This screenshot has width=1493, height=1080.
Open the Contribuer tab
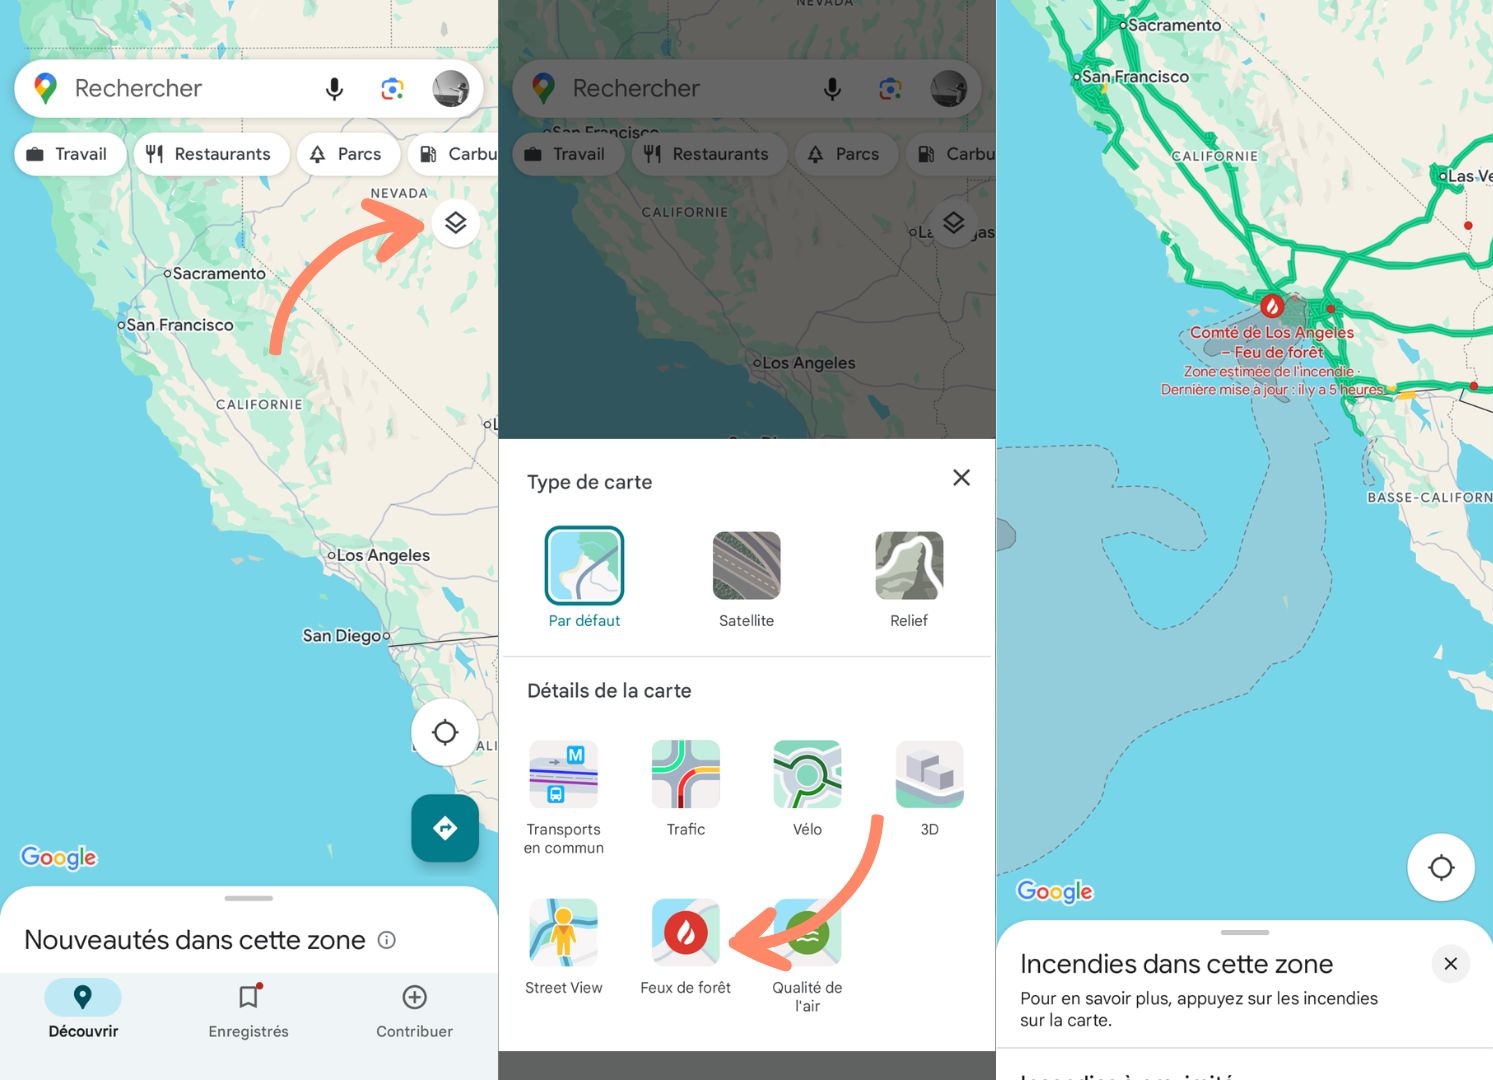(414, 1010)
